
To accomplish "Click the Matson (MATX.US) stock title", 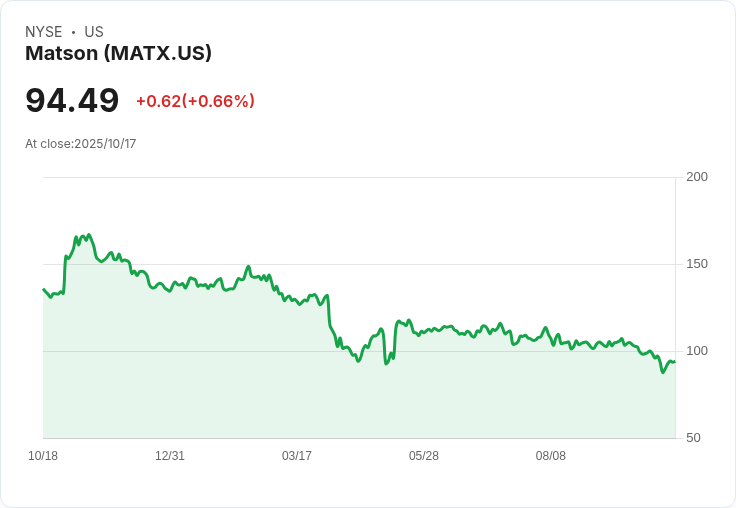I will (118, 54).
